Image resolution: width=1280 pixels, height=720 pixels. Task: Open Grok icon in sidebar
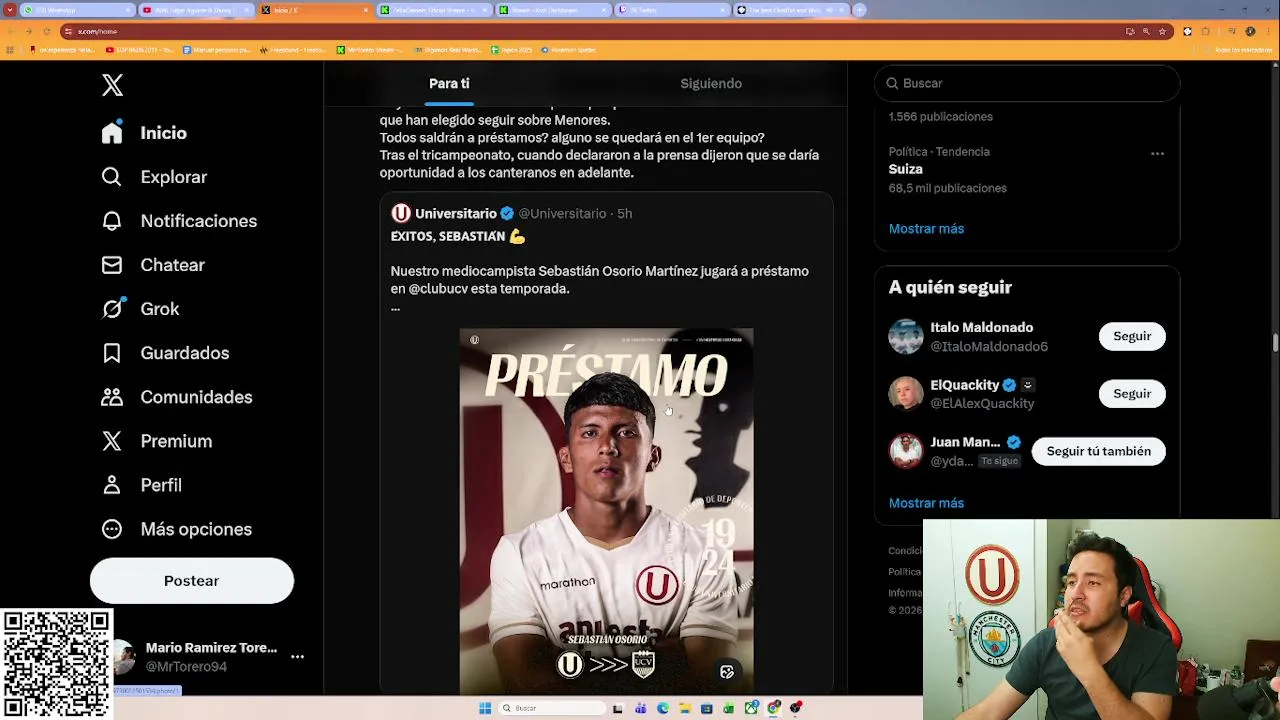point(112,309)
